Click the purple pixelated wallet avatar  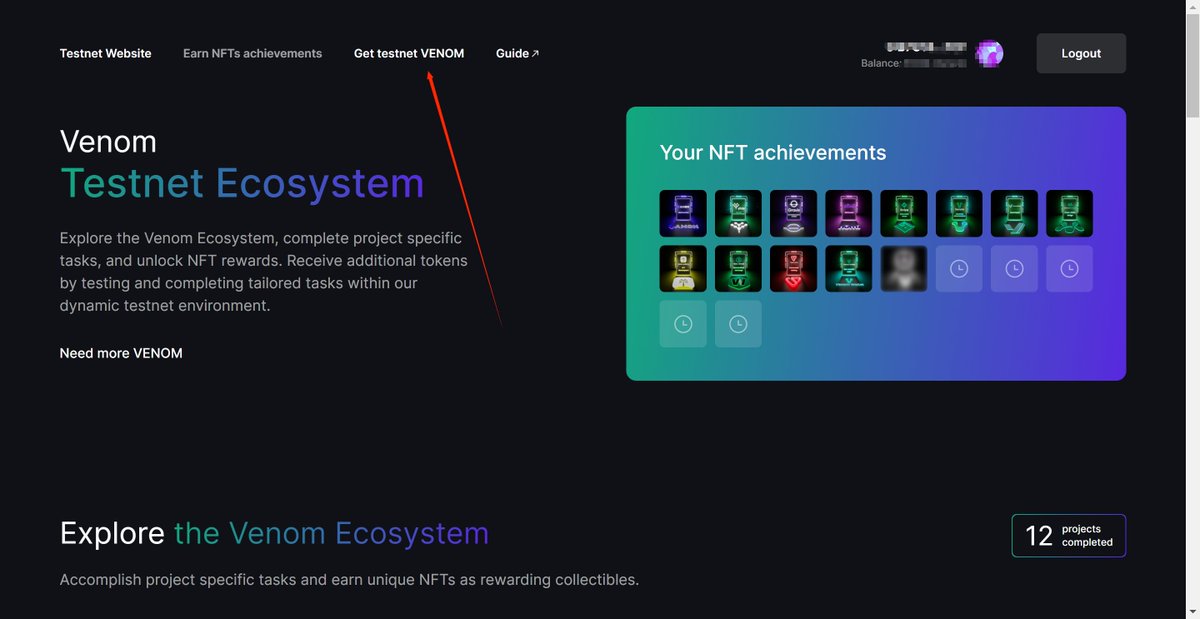point(990,53)
